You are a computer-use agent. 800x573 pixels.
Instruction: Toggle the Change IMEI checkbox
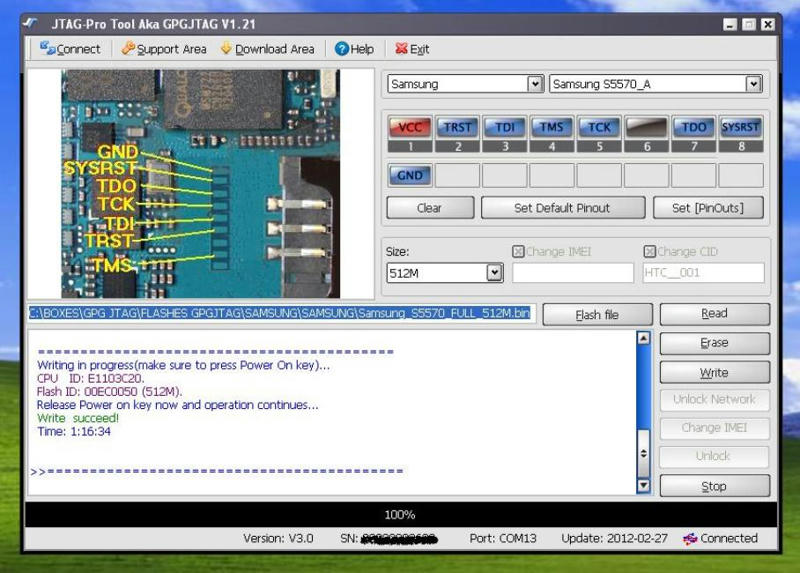click(518, 252)
